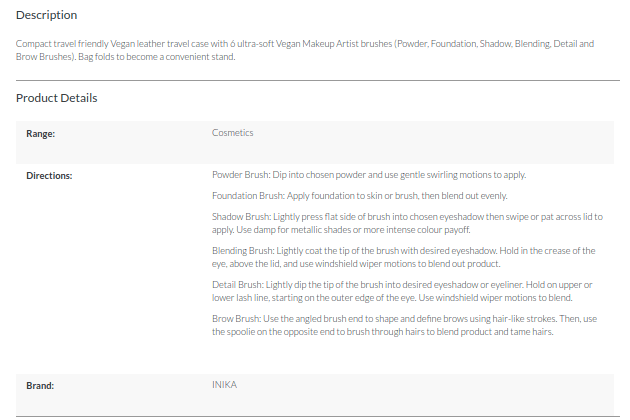The height and width of the screenshot is (420, 630).
Task: Select the Directions label
Action: pyautogui.click(x=49, y=175)
